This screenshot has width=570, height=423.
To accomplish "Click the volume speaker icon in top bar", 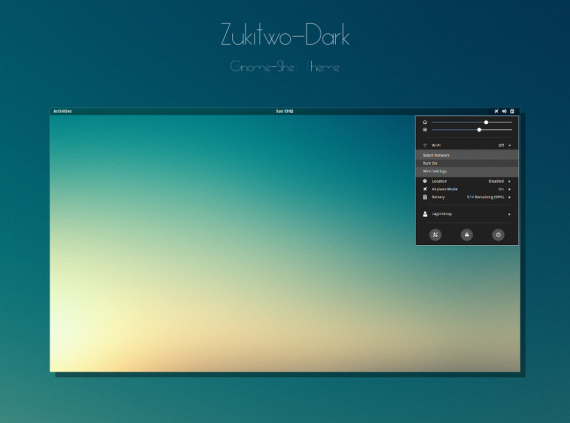I will (504, 111).
